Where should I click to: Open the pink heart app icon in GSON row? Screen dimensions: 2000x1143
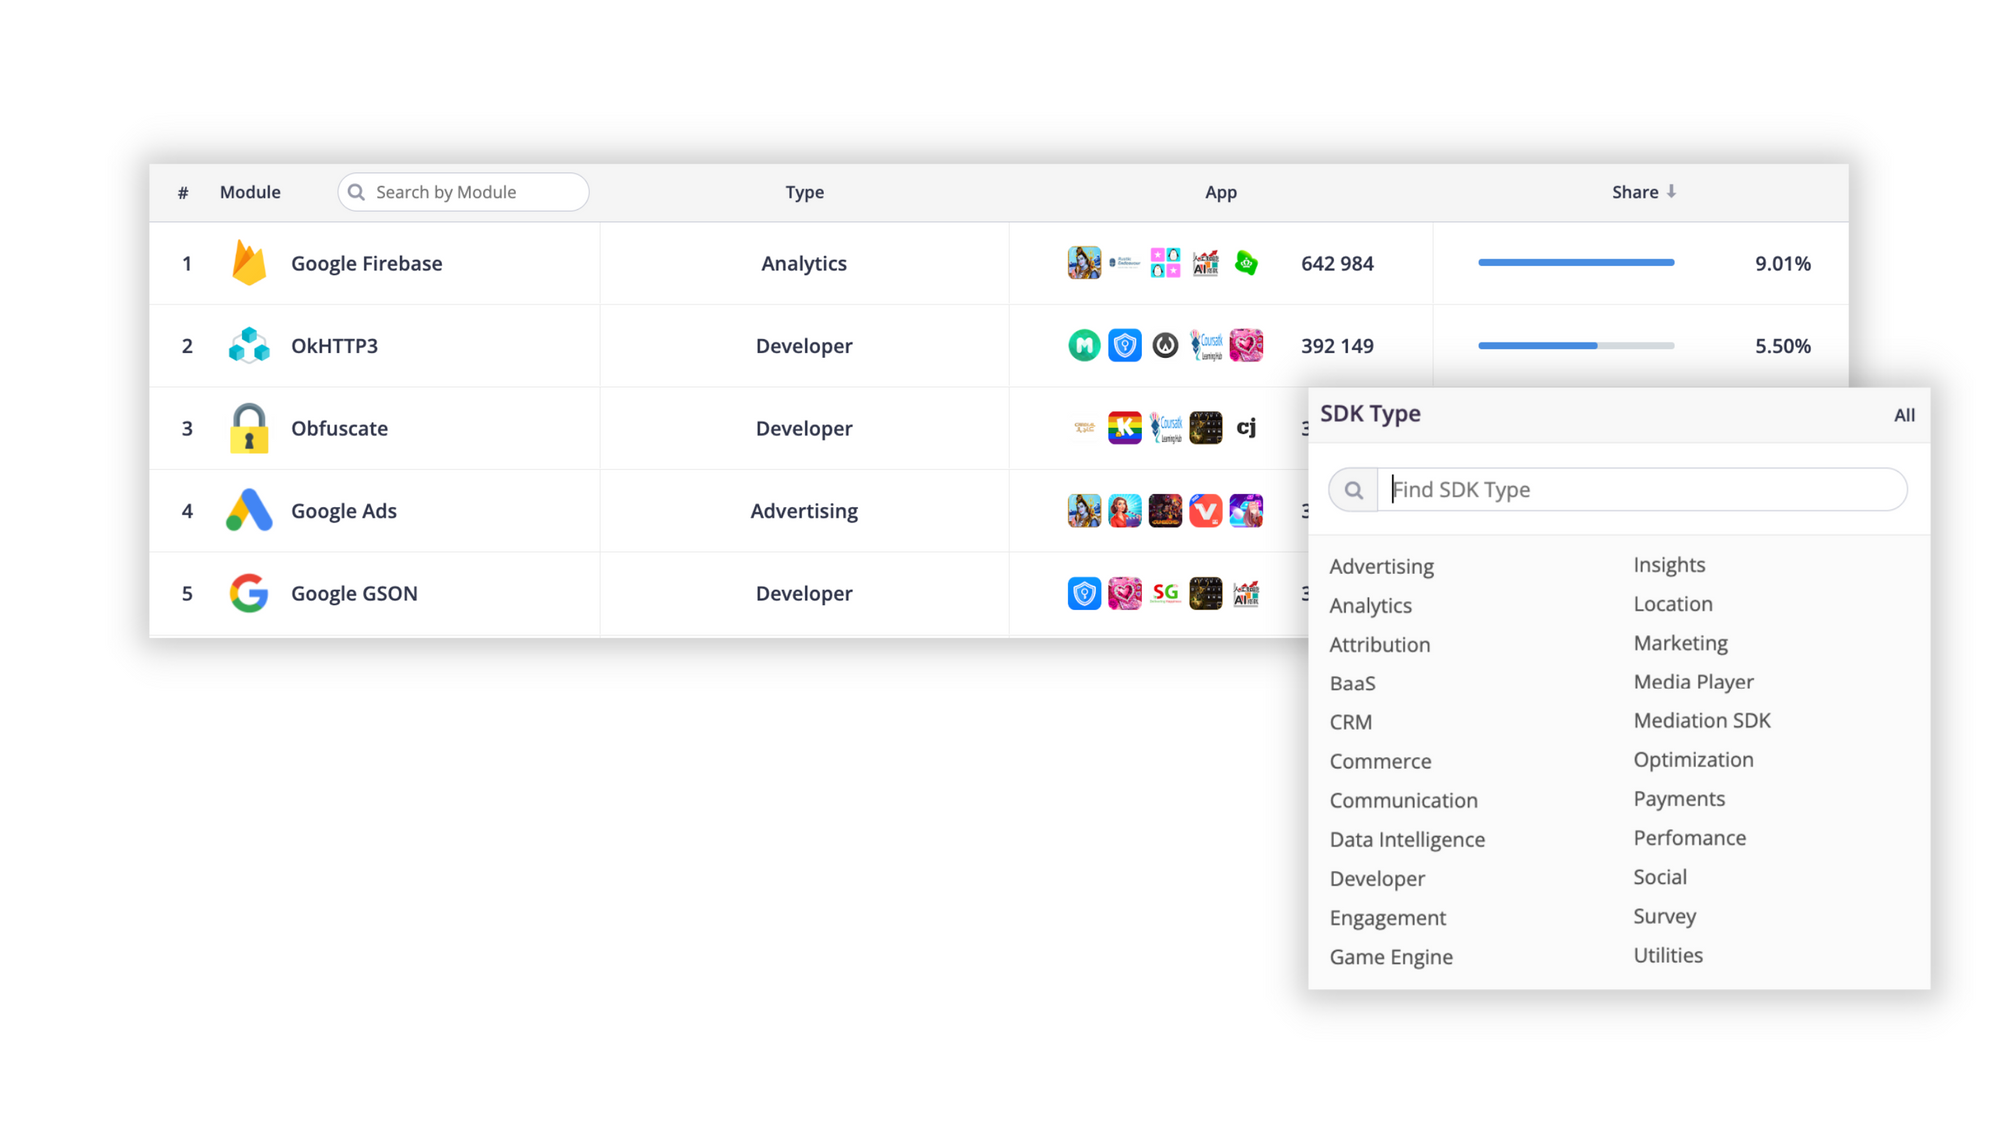(1125, 593)
